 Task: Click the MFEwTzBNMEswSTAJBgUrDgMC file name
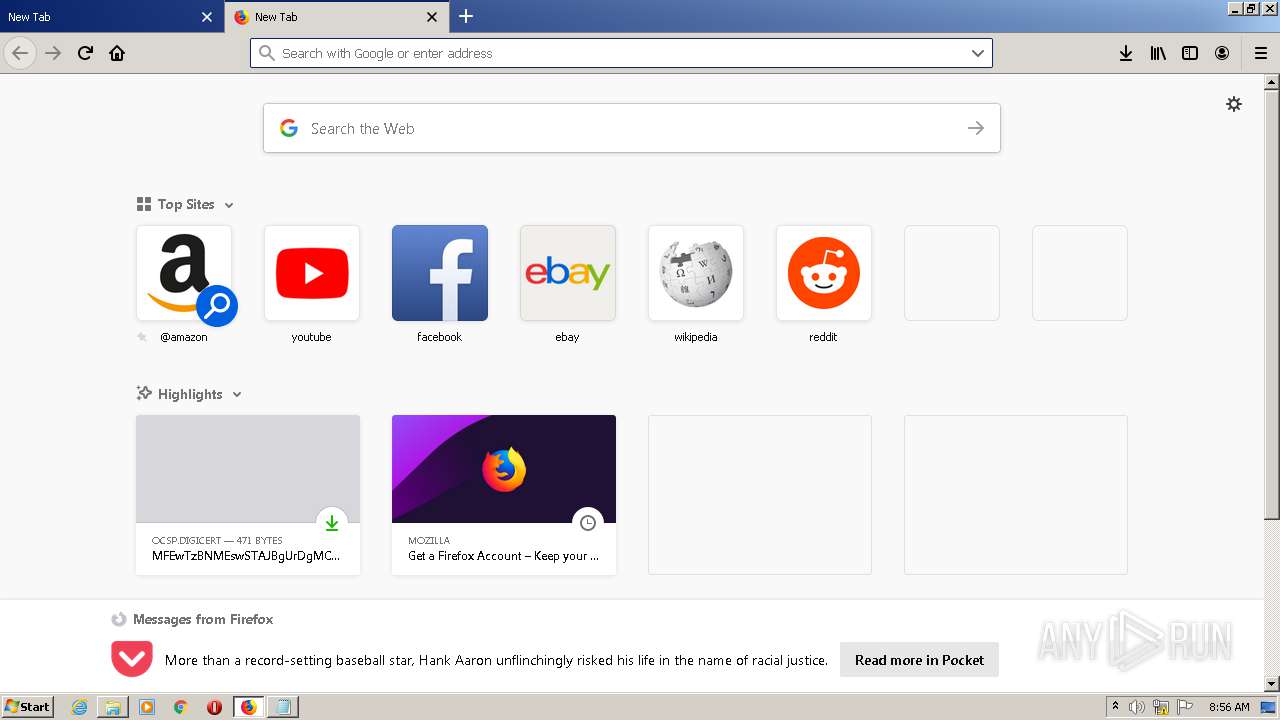coord(246,556)
